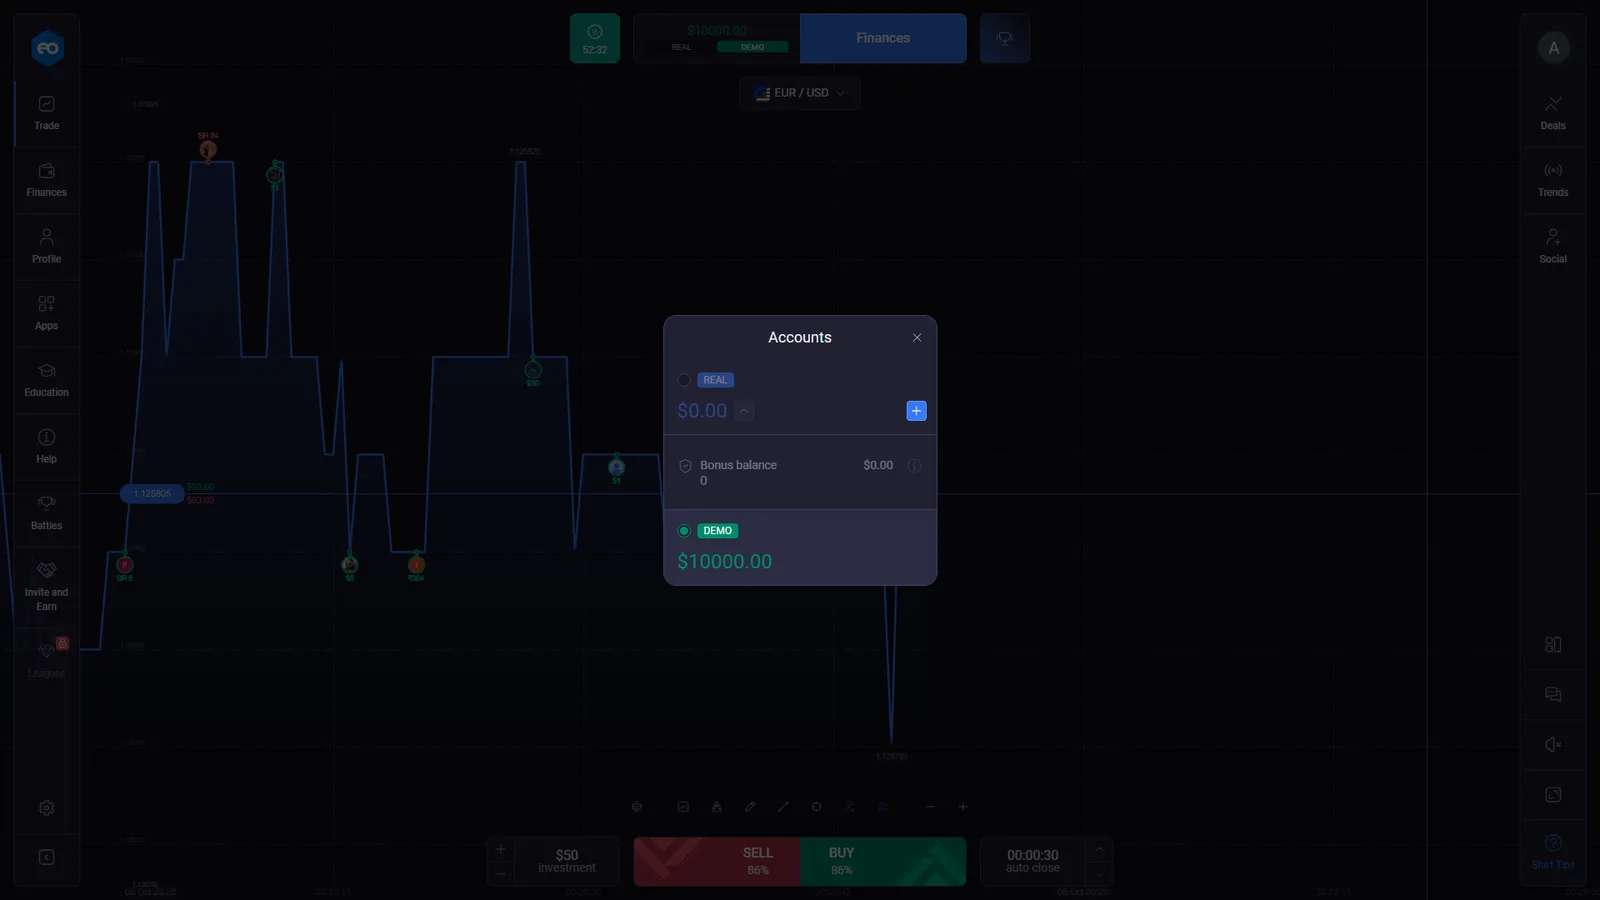Collapse the left sidebar arrow
This screenshot has height=900, width=1600.
pos(47,858)
